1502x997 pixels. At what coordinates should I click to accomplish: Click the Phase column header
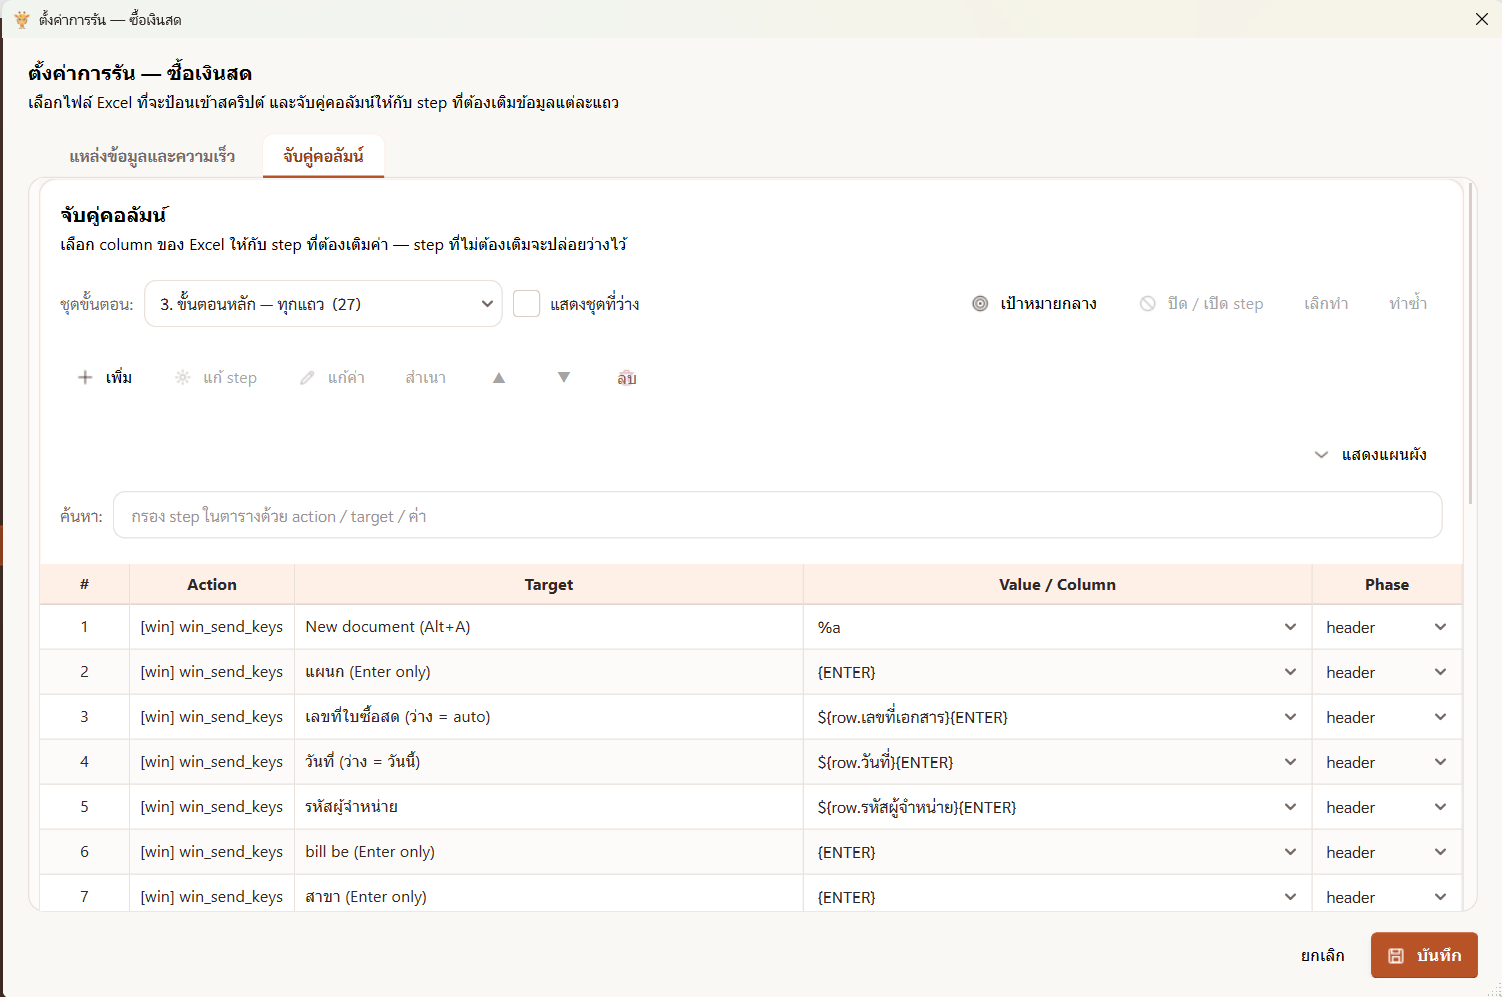[1387, 584]
